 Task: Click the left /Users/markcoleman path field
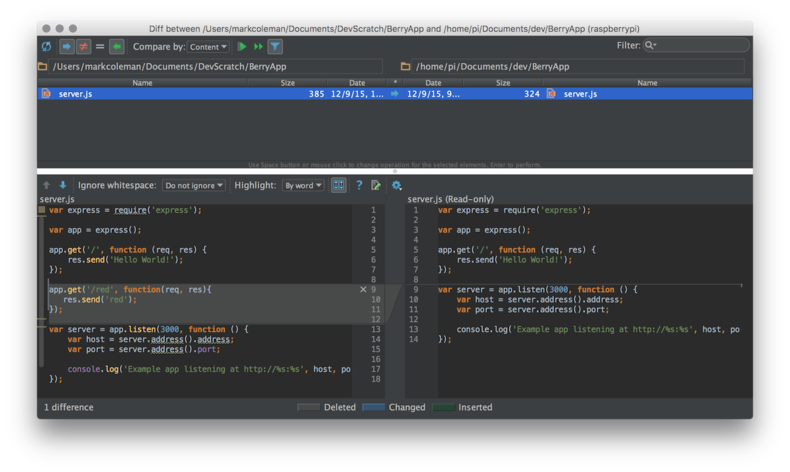click(217, 66)
